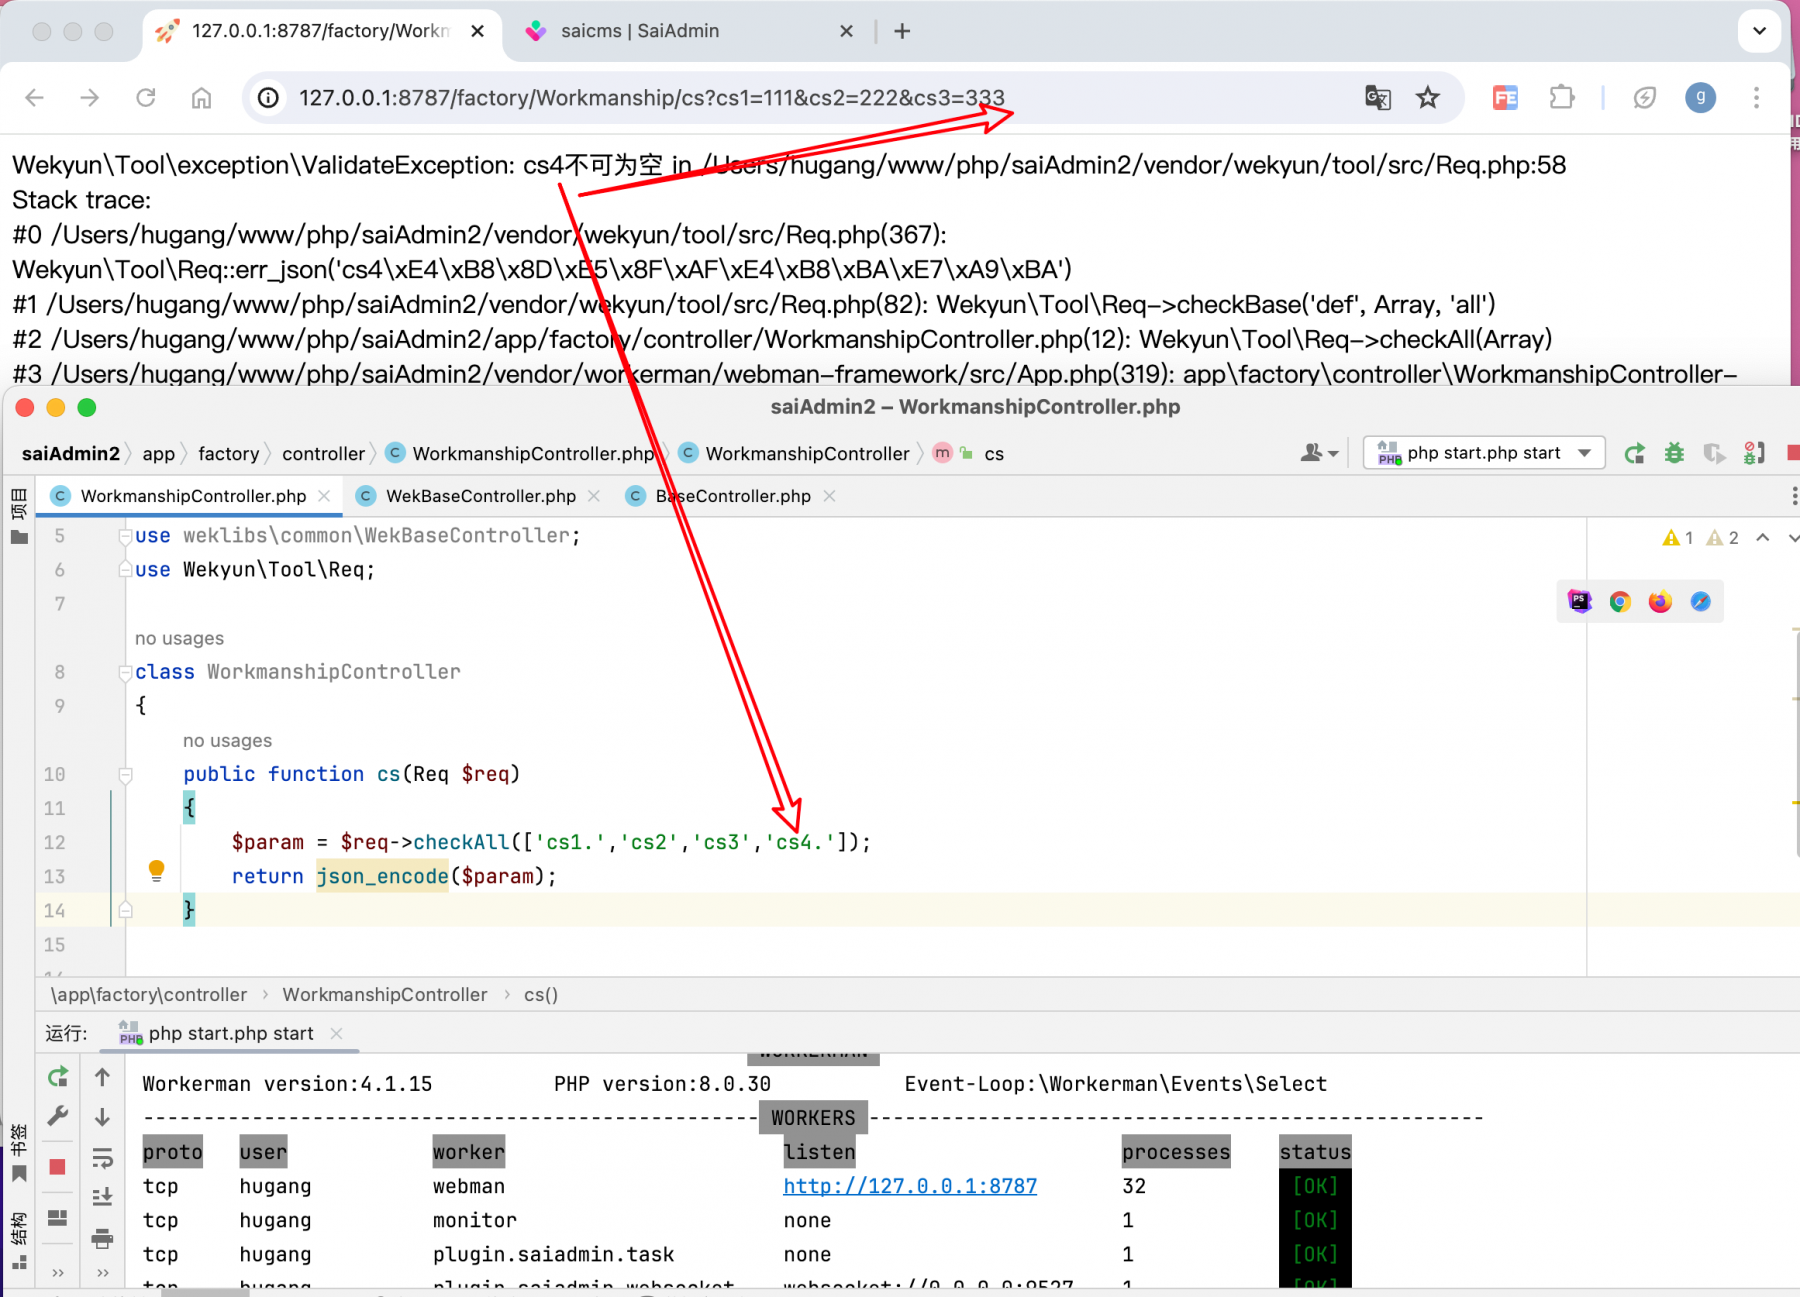
Task: Open editor tabs three-dot menu
Action: (x=1794, y=496)
